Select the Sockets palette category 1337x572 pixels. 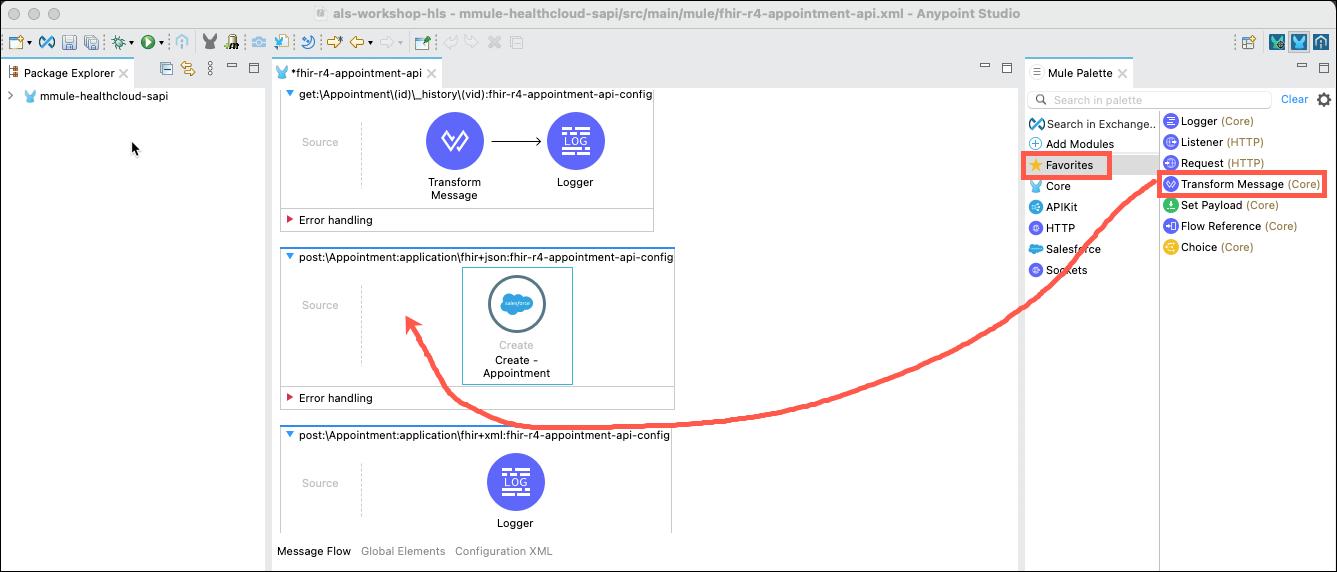click(x=1058, y=270)
